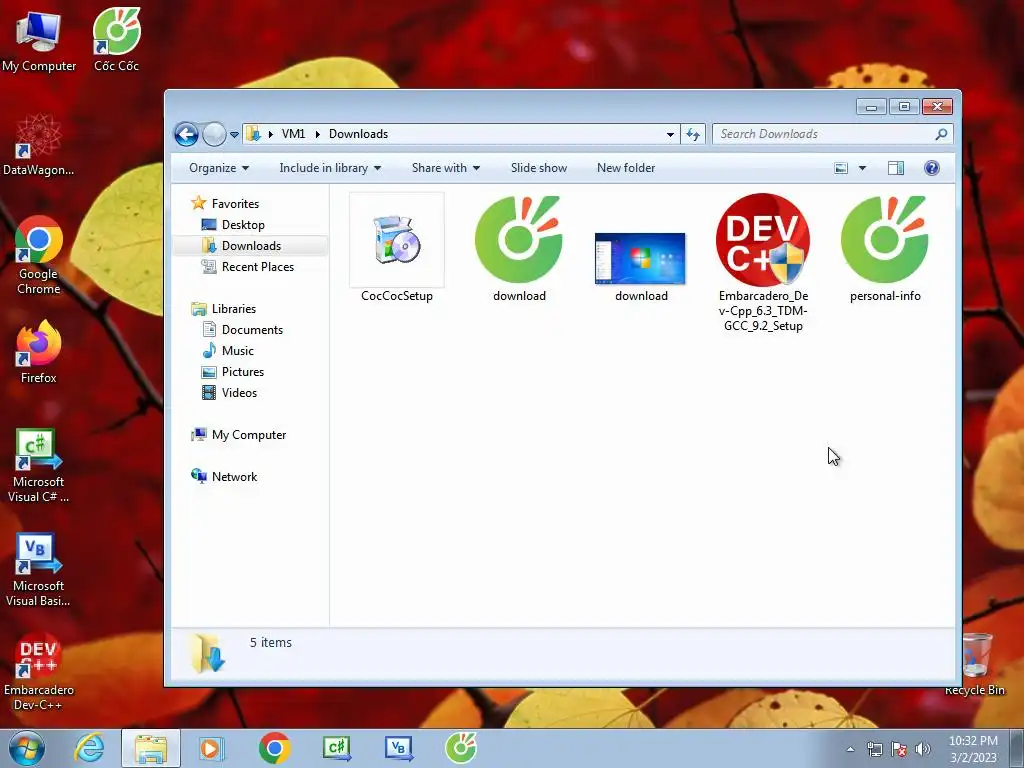Viewport: 1024px width, 768px height.
Task: Launch Windows Media Player from taskbar
Action: [x=210, y=748]
